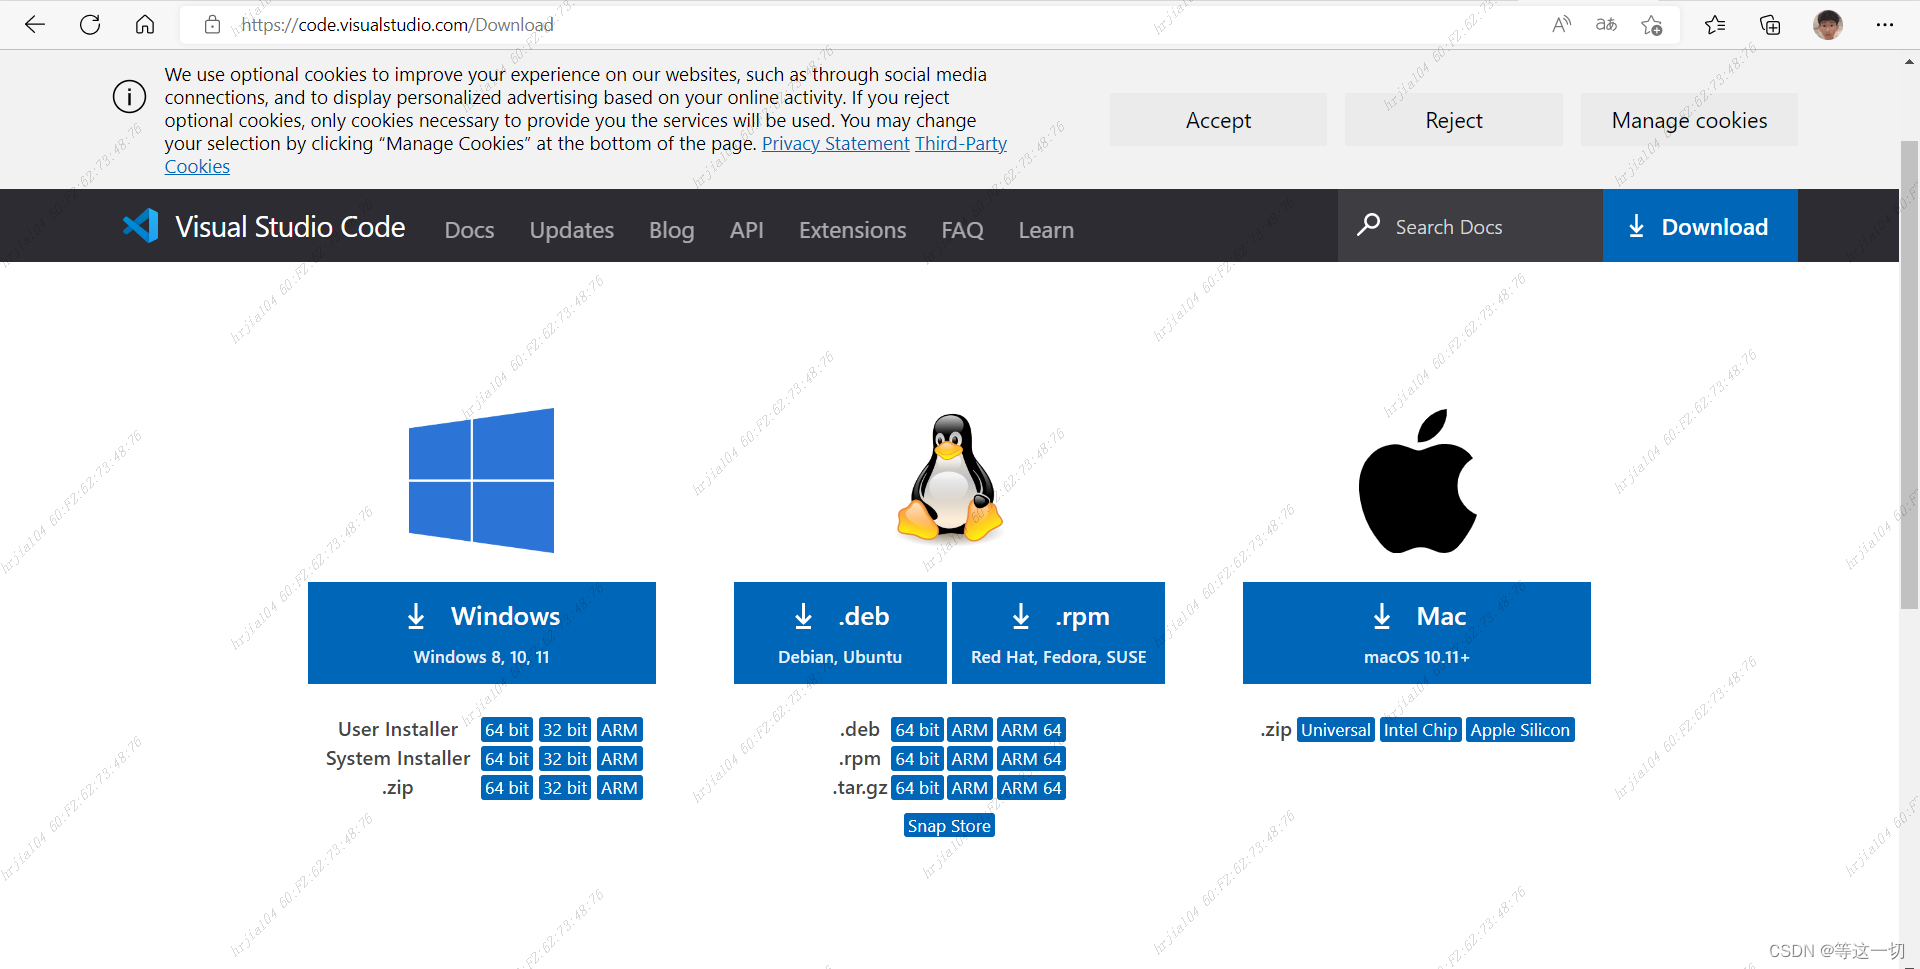Select Mac .zip Apple Silicon

coord(1520,730)
